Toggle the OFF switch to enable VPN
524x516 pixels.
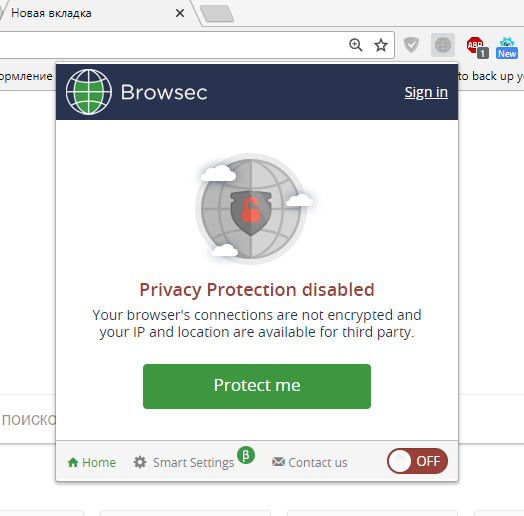pos(417,461)
